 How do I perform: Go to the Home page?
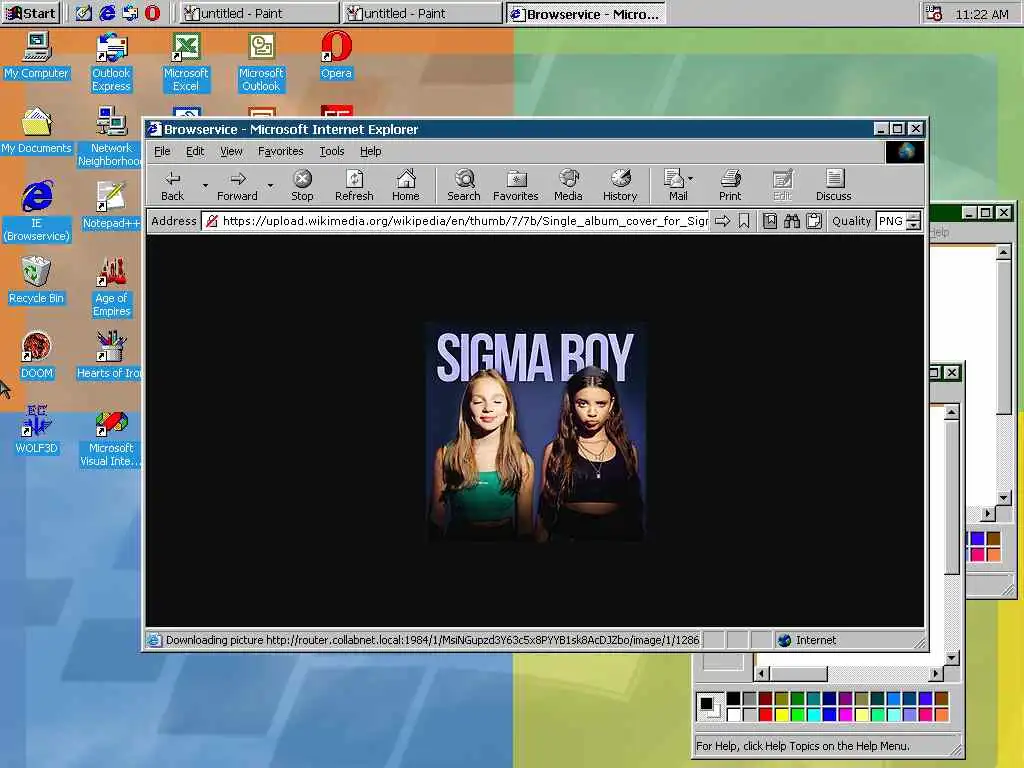pos(406,185)
